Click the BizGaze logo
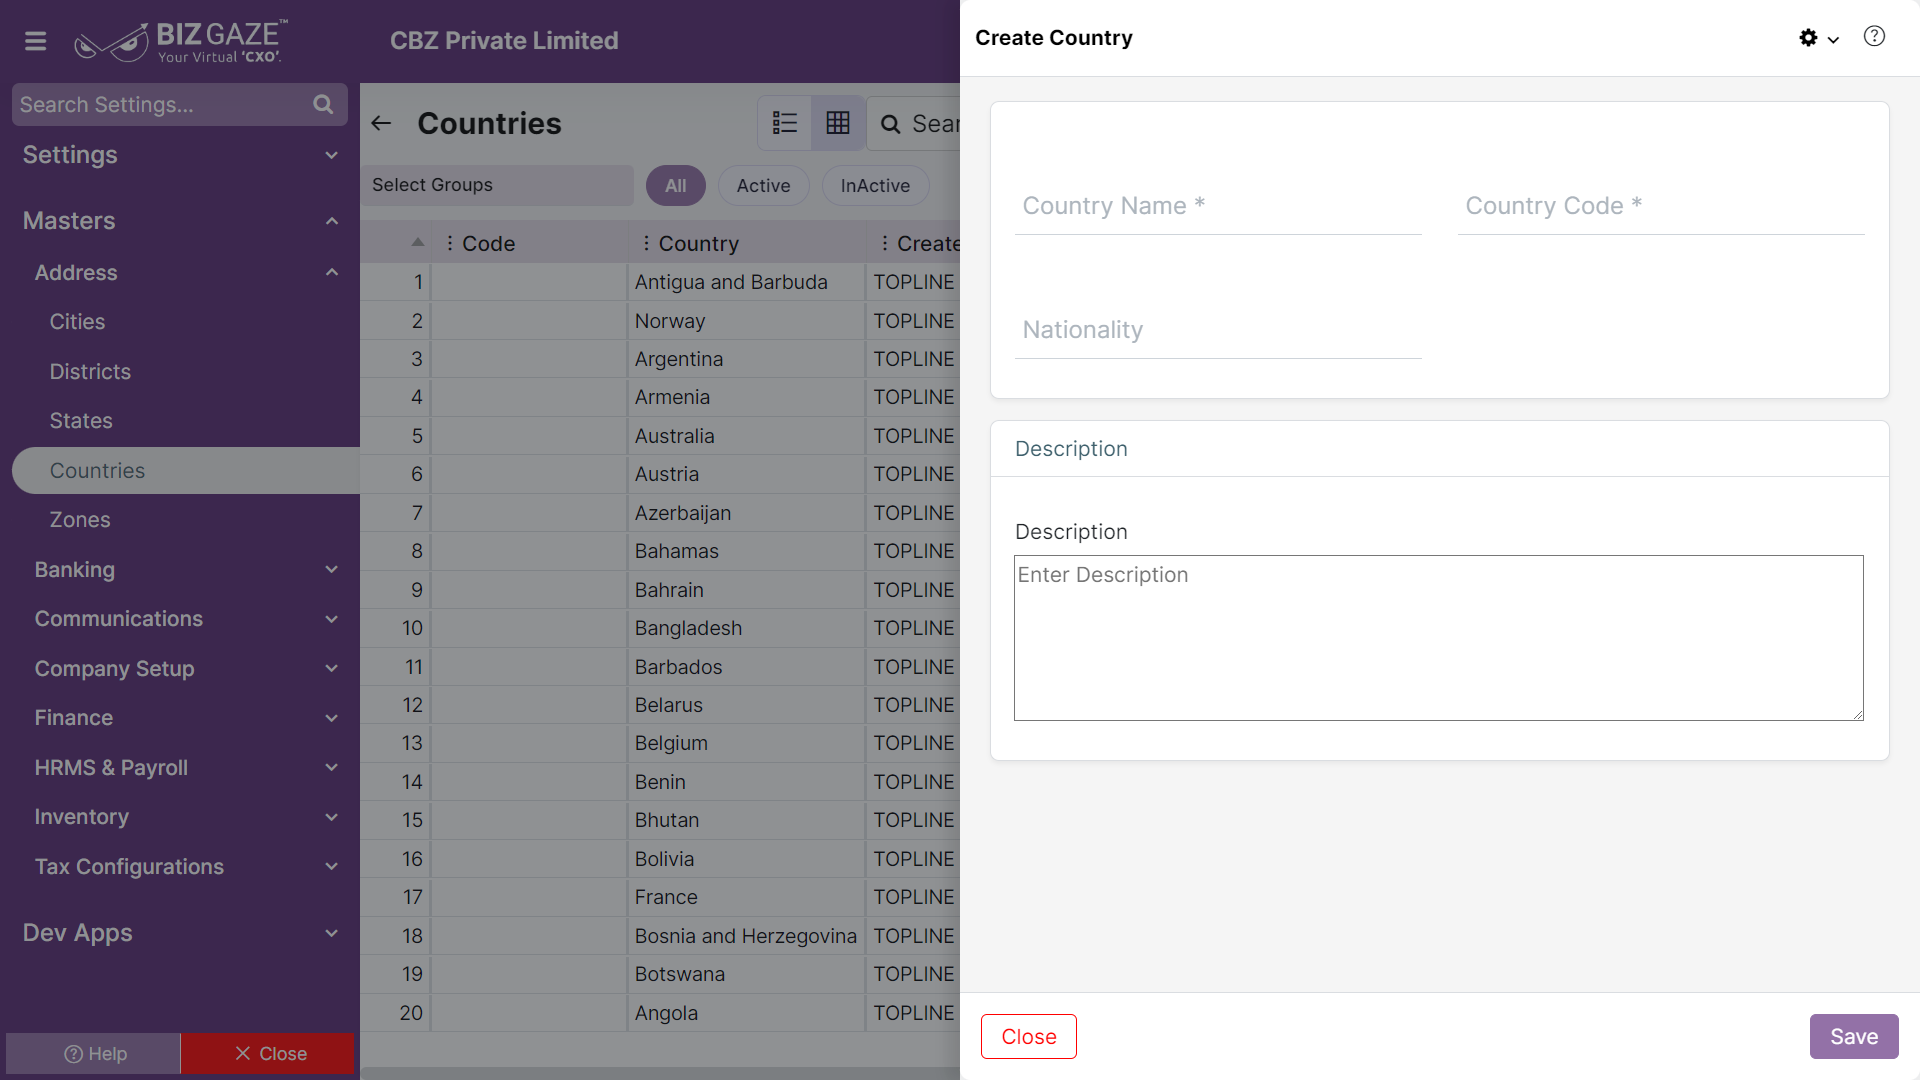Viewport: 1920px width, 1080px height. tap(182, 41)
